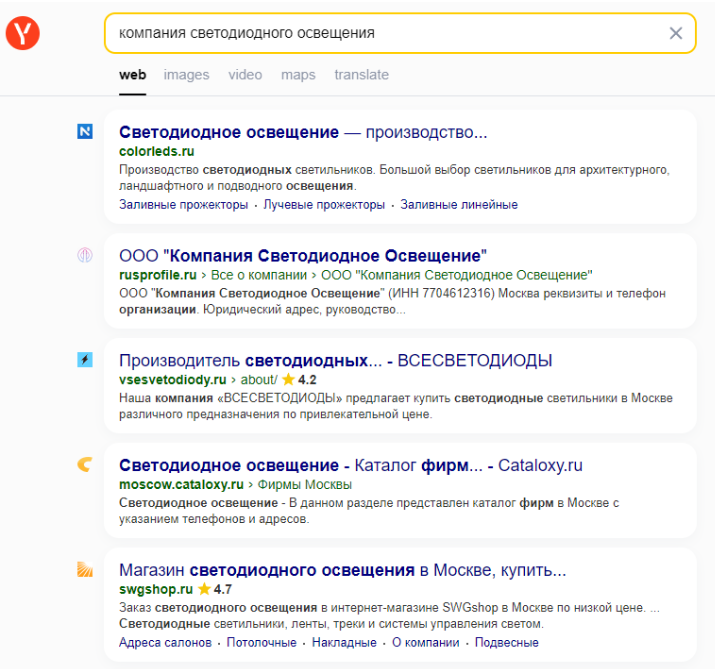Open result 'ООО "Компания Светодиодное Освещение"' title
The width and height of the screenshot is (715, 669).
point(303,256)
